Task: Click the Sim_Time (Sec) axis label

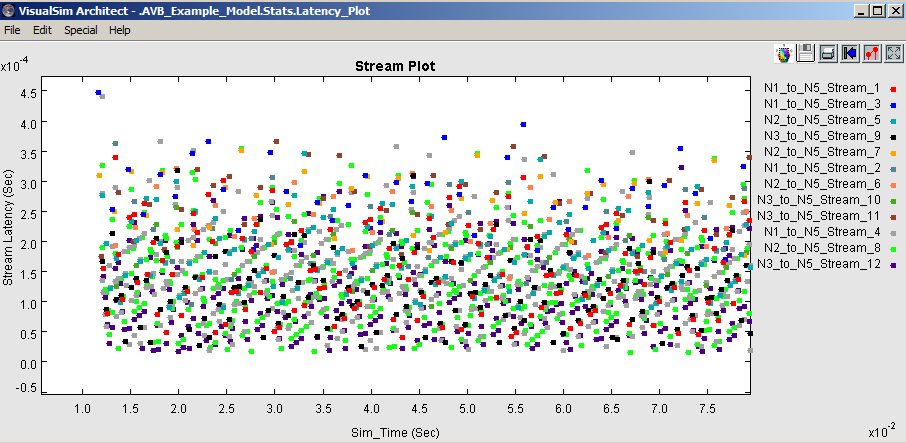Action: (x=394, y=433)
